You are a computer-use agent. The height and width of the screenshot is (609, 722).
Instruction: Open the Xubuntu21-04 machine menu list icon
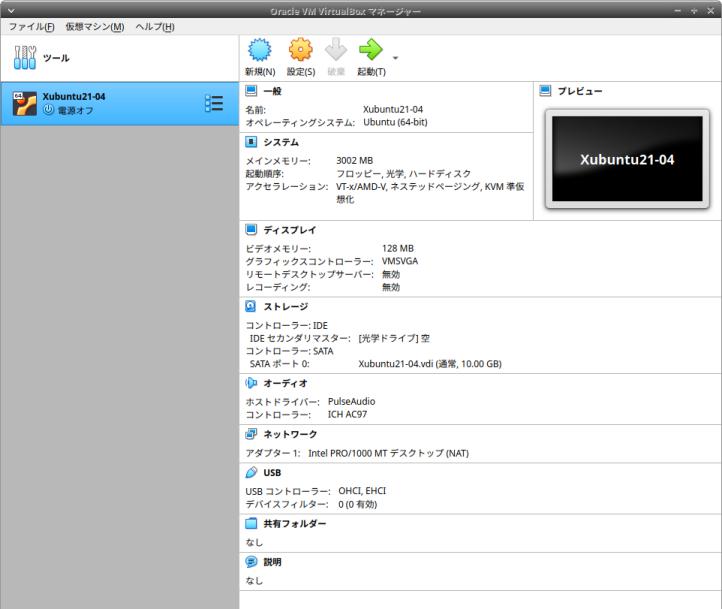click(x=214, y=104)
